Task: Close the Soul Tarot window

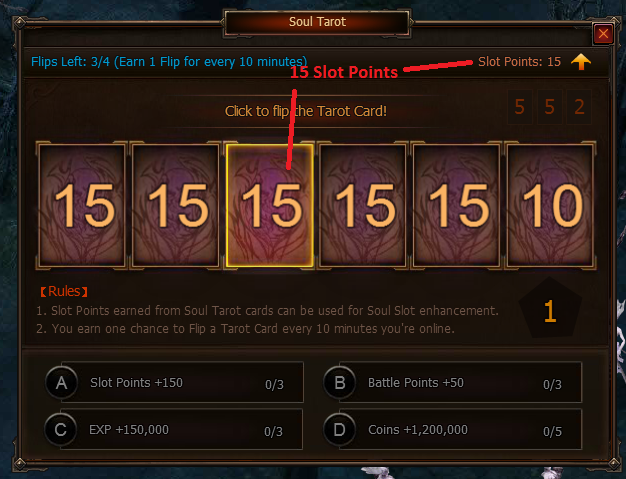Action: coord(603,34)
